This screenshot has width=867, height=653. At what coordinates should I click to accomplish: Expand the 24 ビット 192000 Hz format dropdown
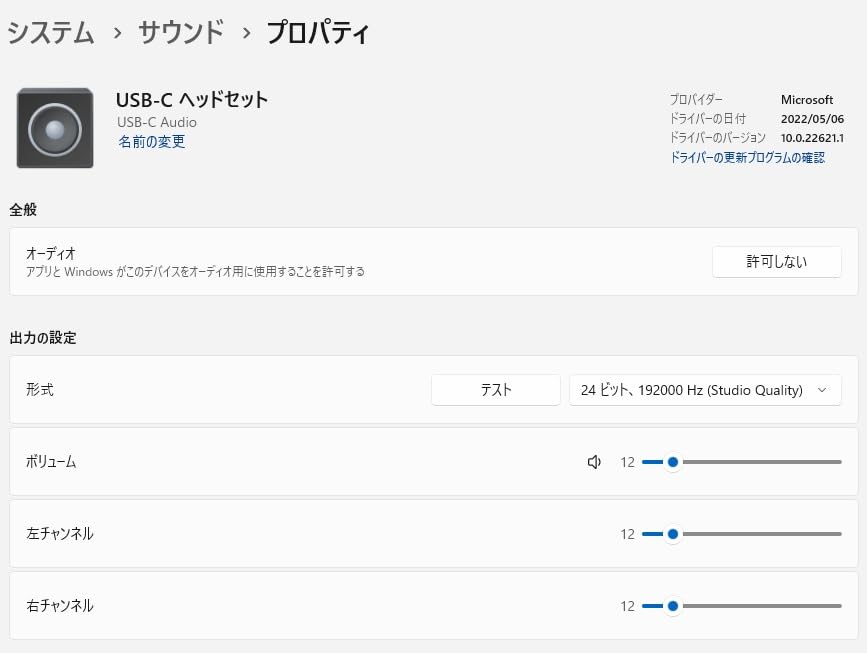point(705,390)
